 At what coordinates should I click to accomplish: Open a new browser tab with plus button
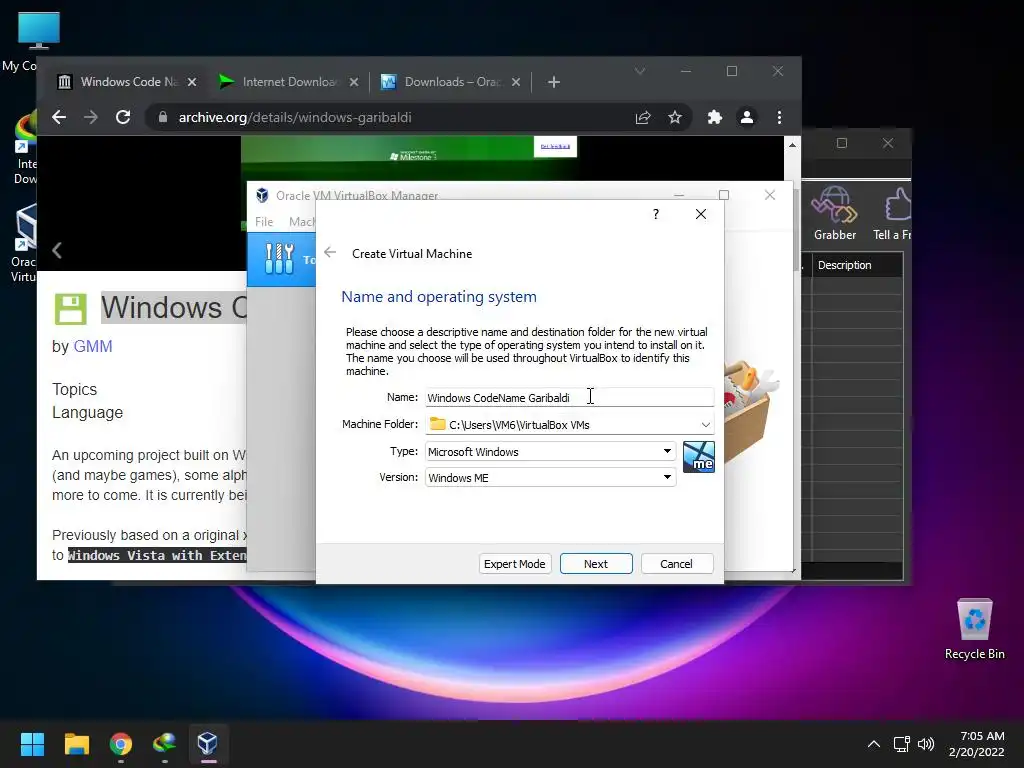click(x=554, y=82)
